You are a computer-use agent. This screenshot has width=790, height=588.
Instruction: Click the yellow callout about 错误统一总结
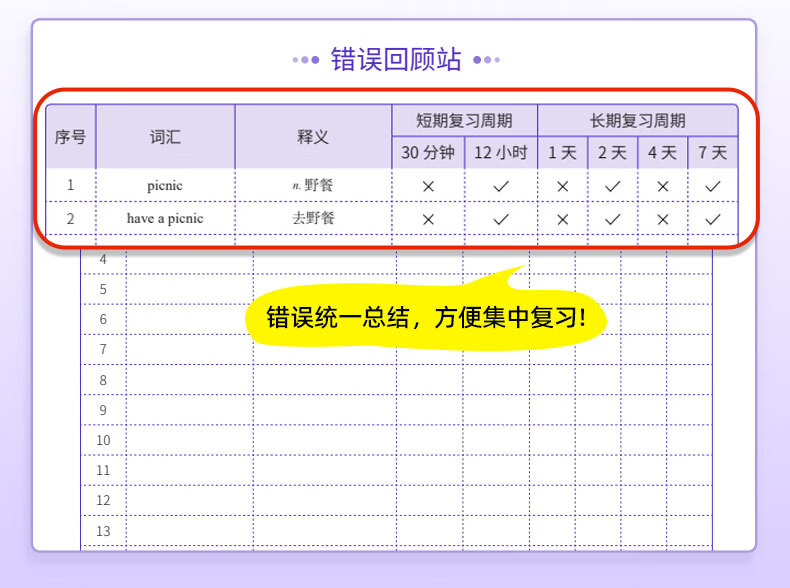tap(425, 318)
